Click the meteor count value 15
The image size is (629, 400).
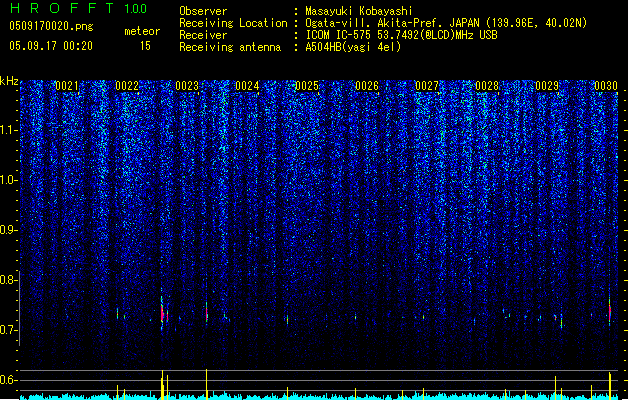click(x=145, y=46)
